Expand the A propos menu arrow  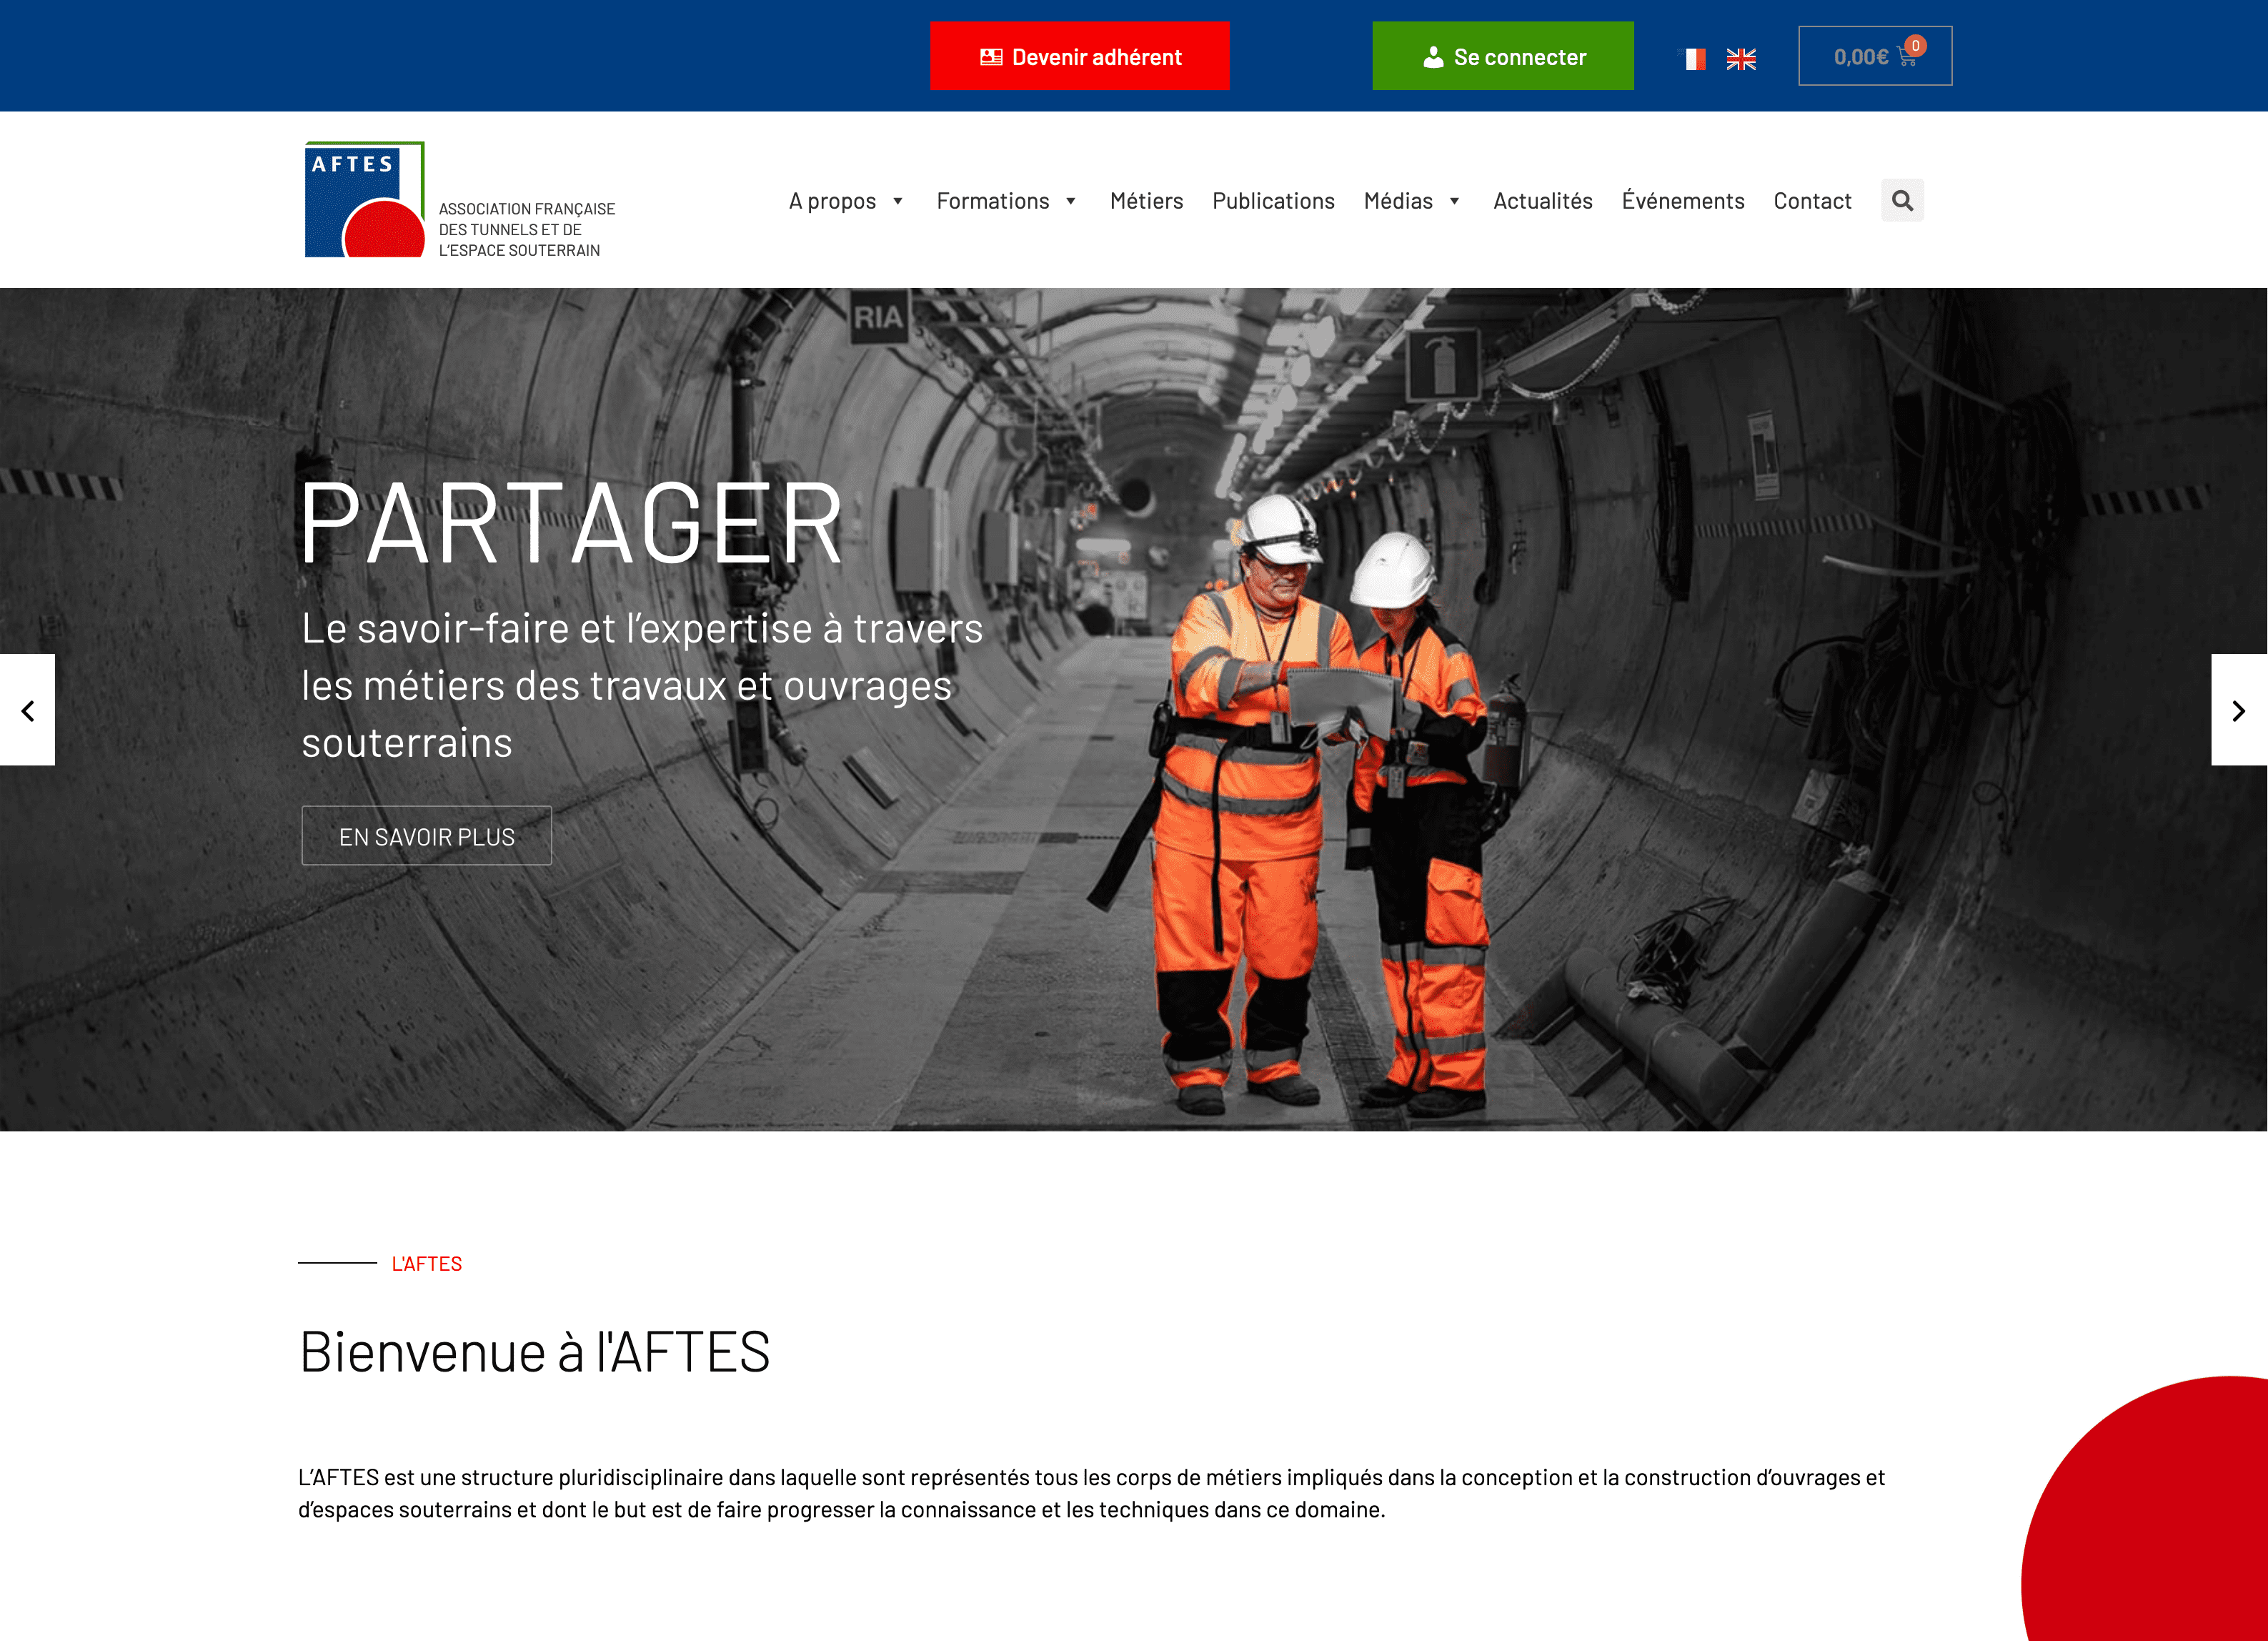tap(898, 201)
